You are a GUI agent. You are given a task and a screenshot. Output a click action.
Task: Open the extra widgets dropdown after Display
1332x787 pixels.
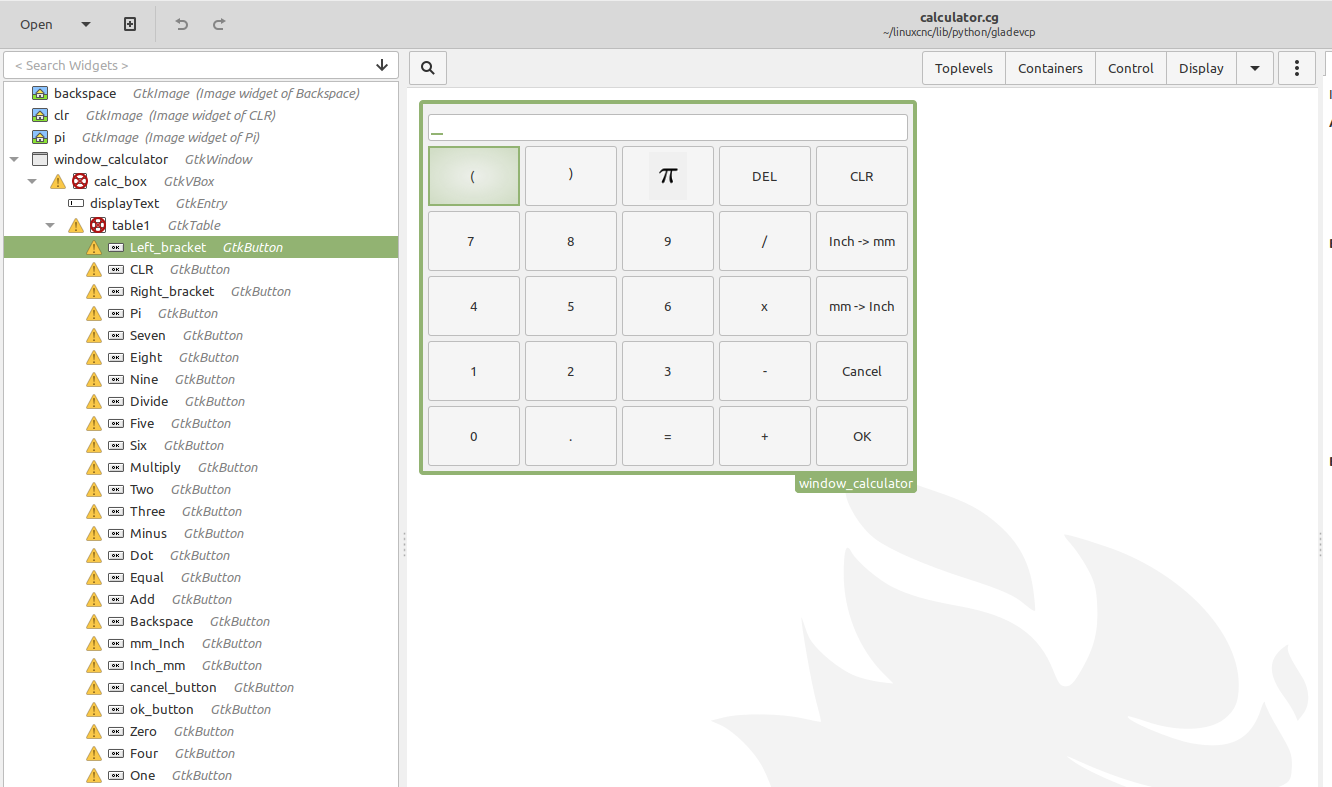click(x=1255, y=68)
